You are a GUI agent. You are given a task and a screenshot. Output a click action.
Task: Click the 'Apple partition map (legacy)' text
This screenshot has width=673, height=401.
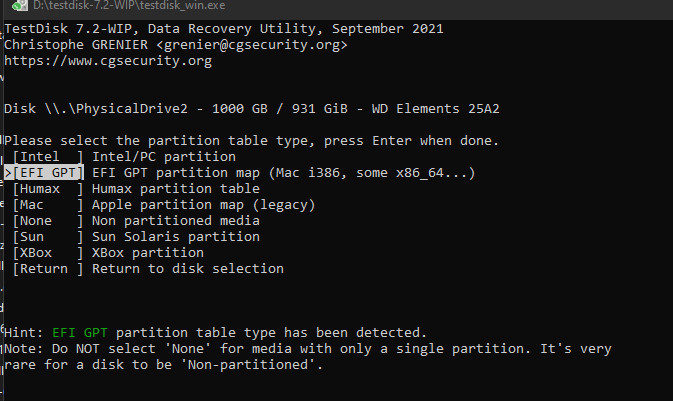click(x=200, y=205)
